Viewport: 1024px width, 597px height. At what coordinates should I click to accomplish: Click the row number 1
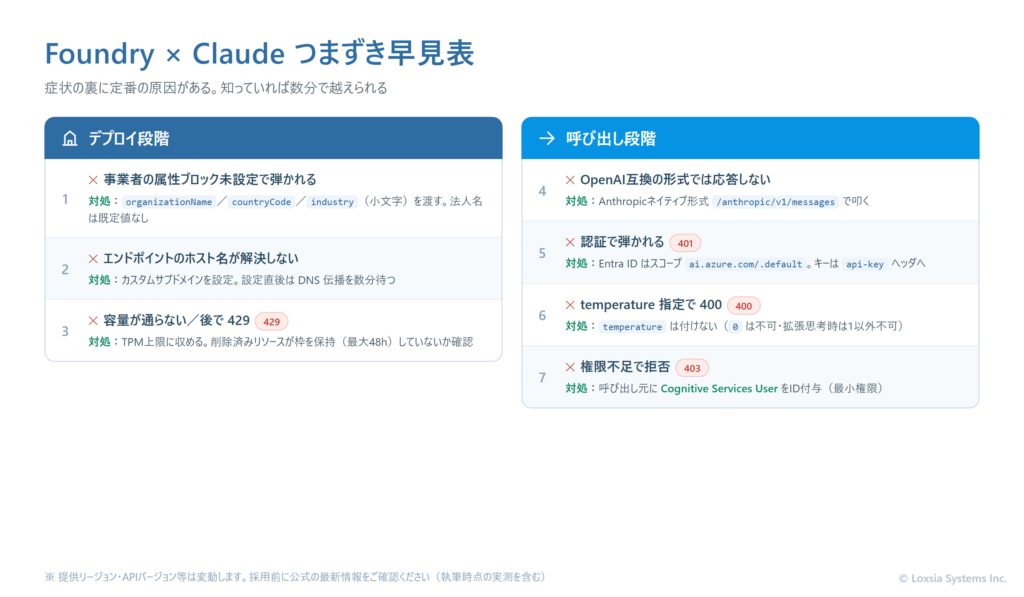tap(65, 199)
